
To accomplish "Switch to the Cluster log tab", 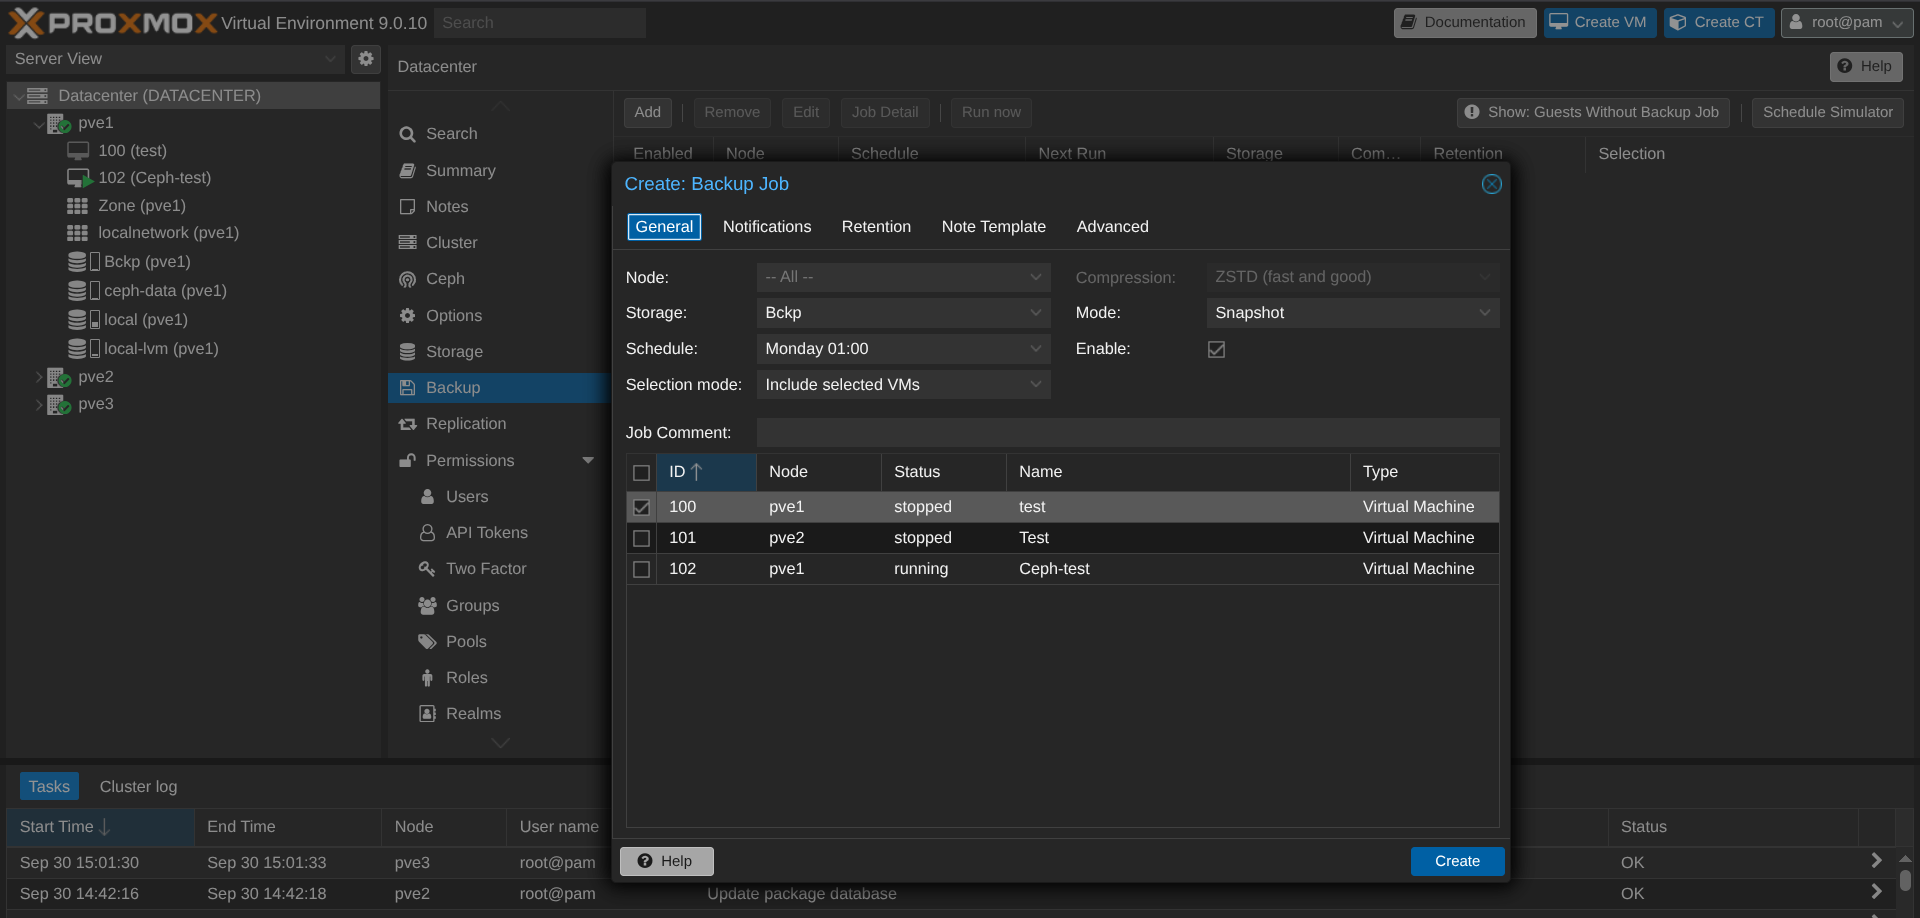I will (x=138, y=787).
